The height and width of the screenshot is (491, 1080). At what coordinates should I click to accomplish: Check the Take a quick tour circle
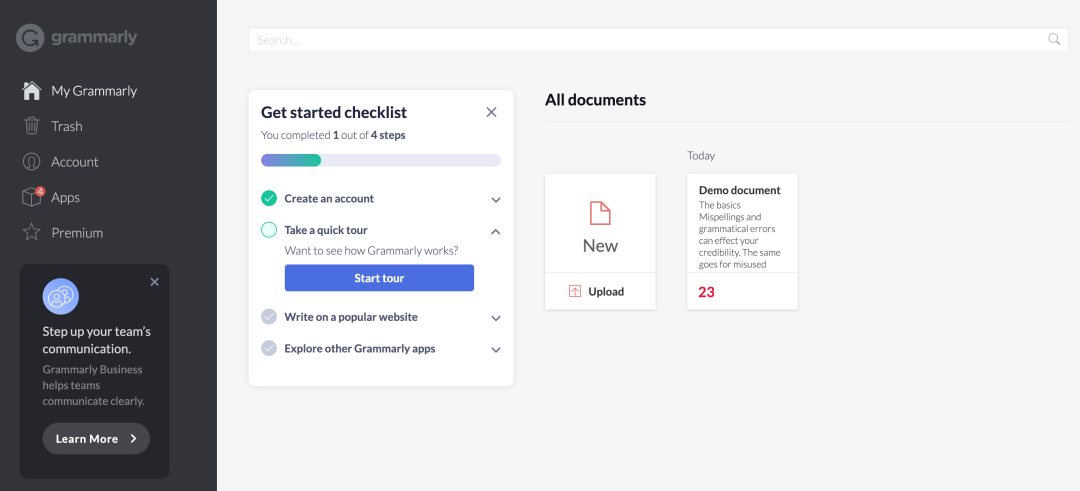coord(269,230)
